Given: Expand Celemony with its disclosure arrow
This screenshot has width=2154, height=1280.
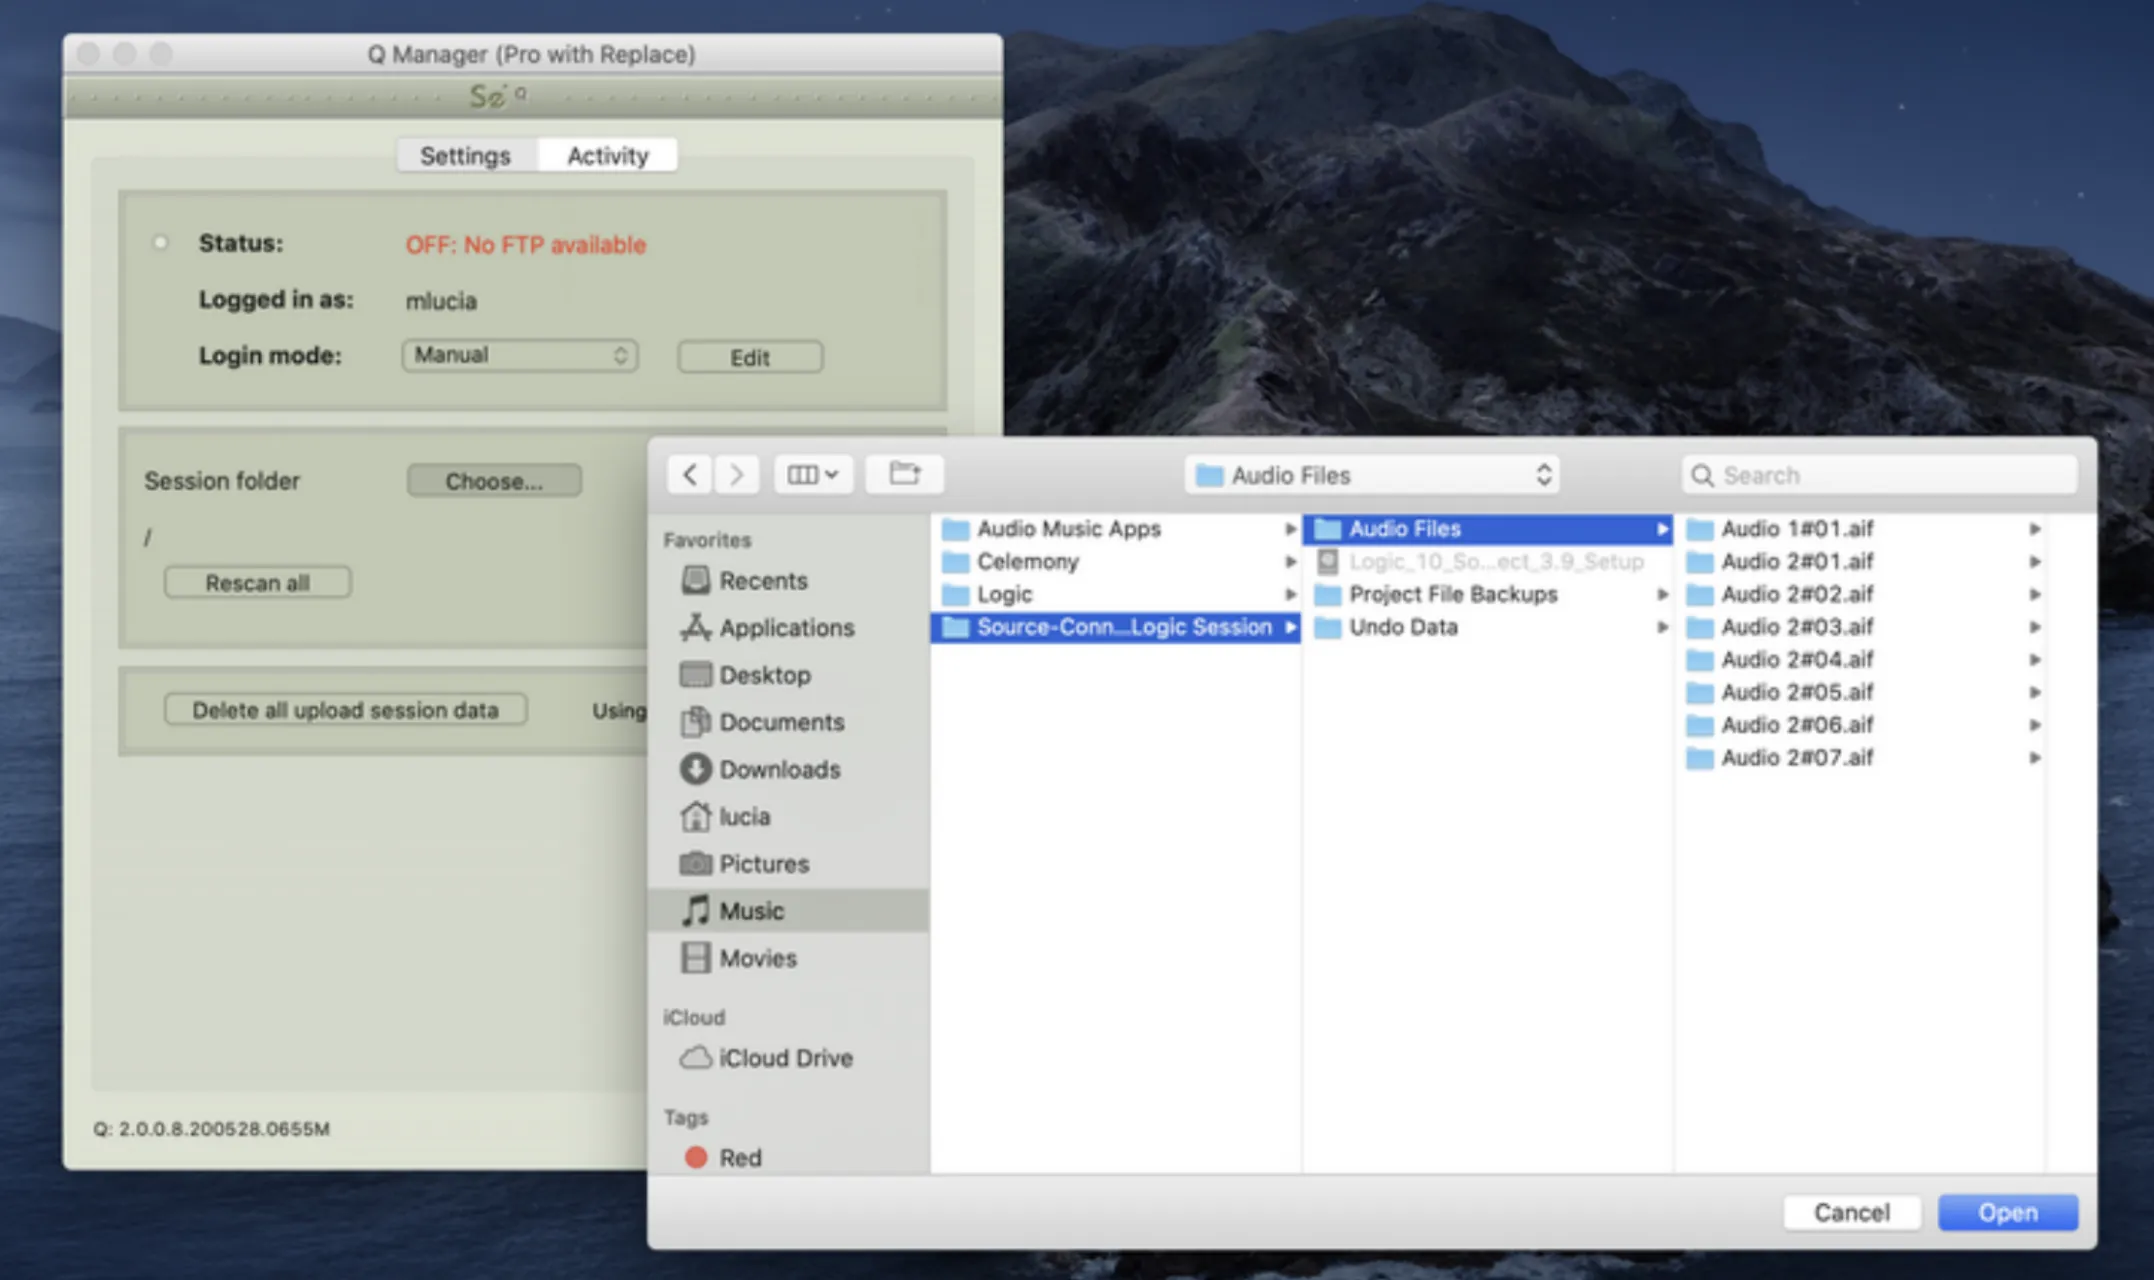Looking at the screenshot, I should [1290, 562].
